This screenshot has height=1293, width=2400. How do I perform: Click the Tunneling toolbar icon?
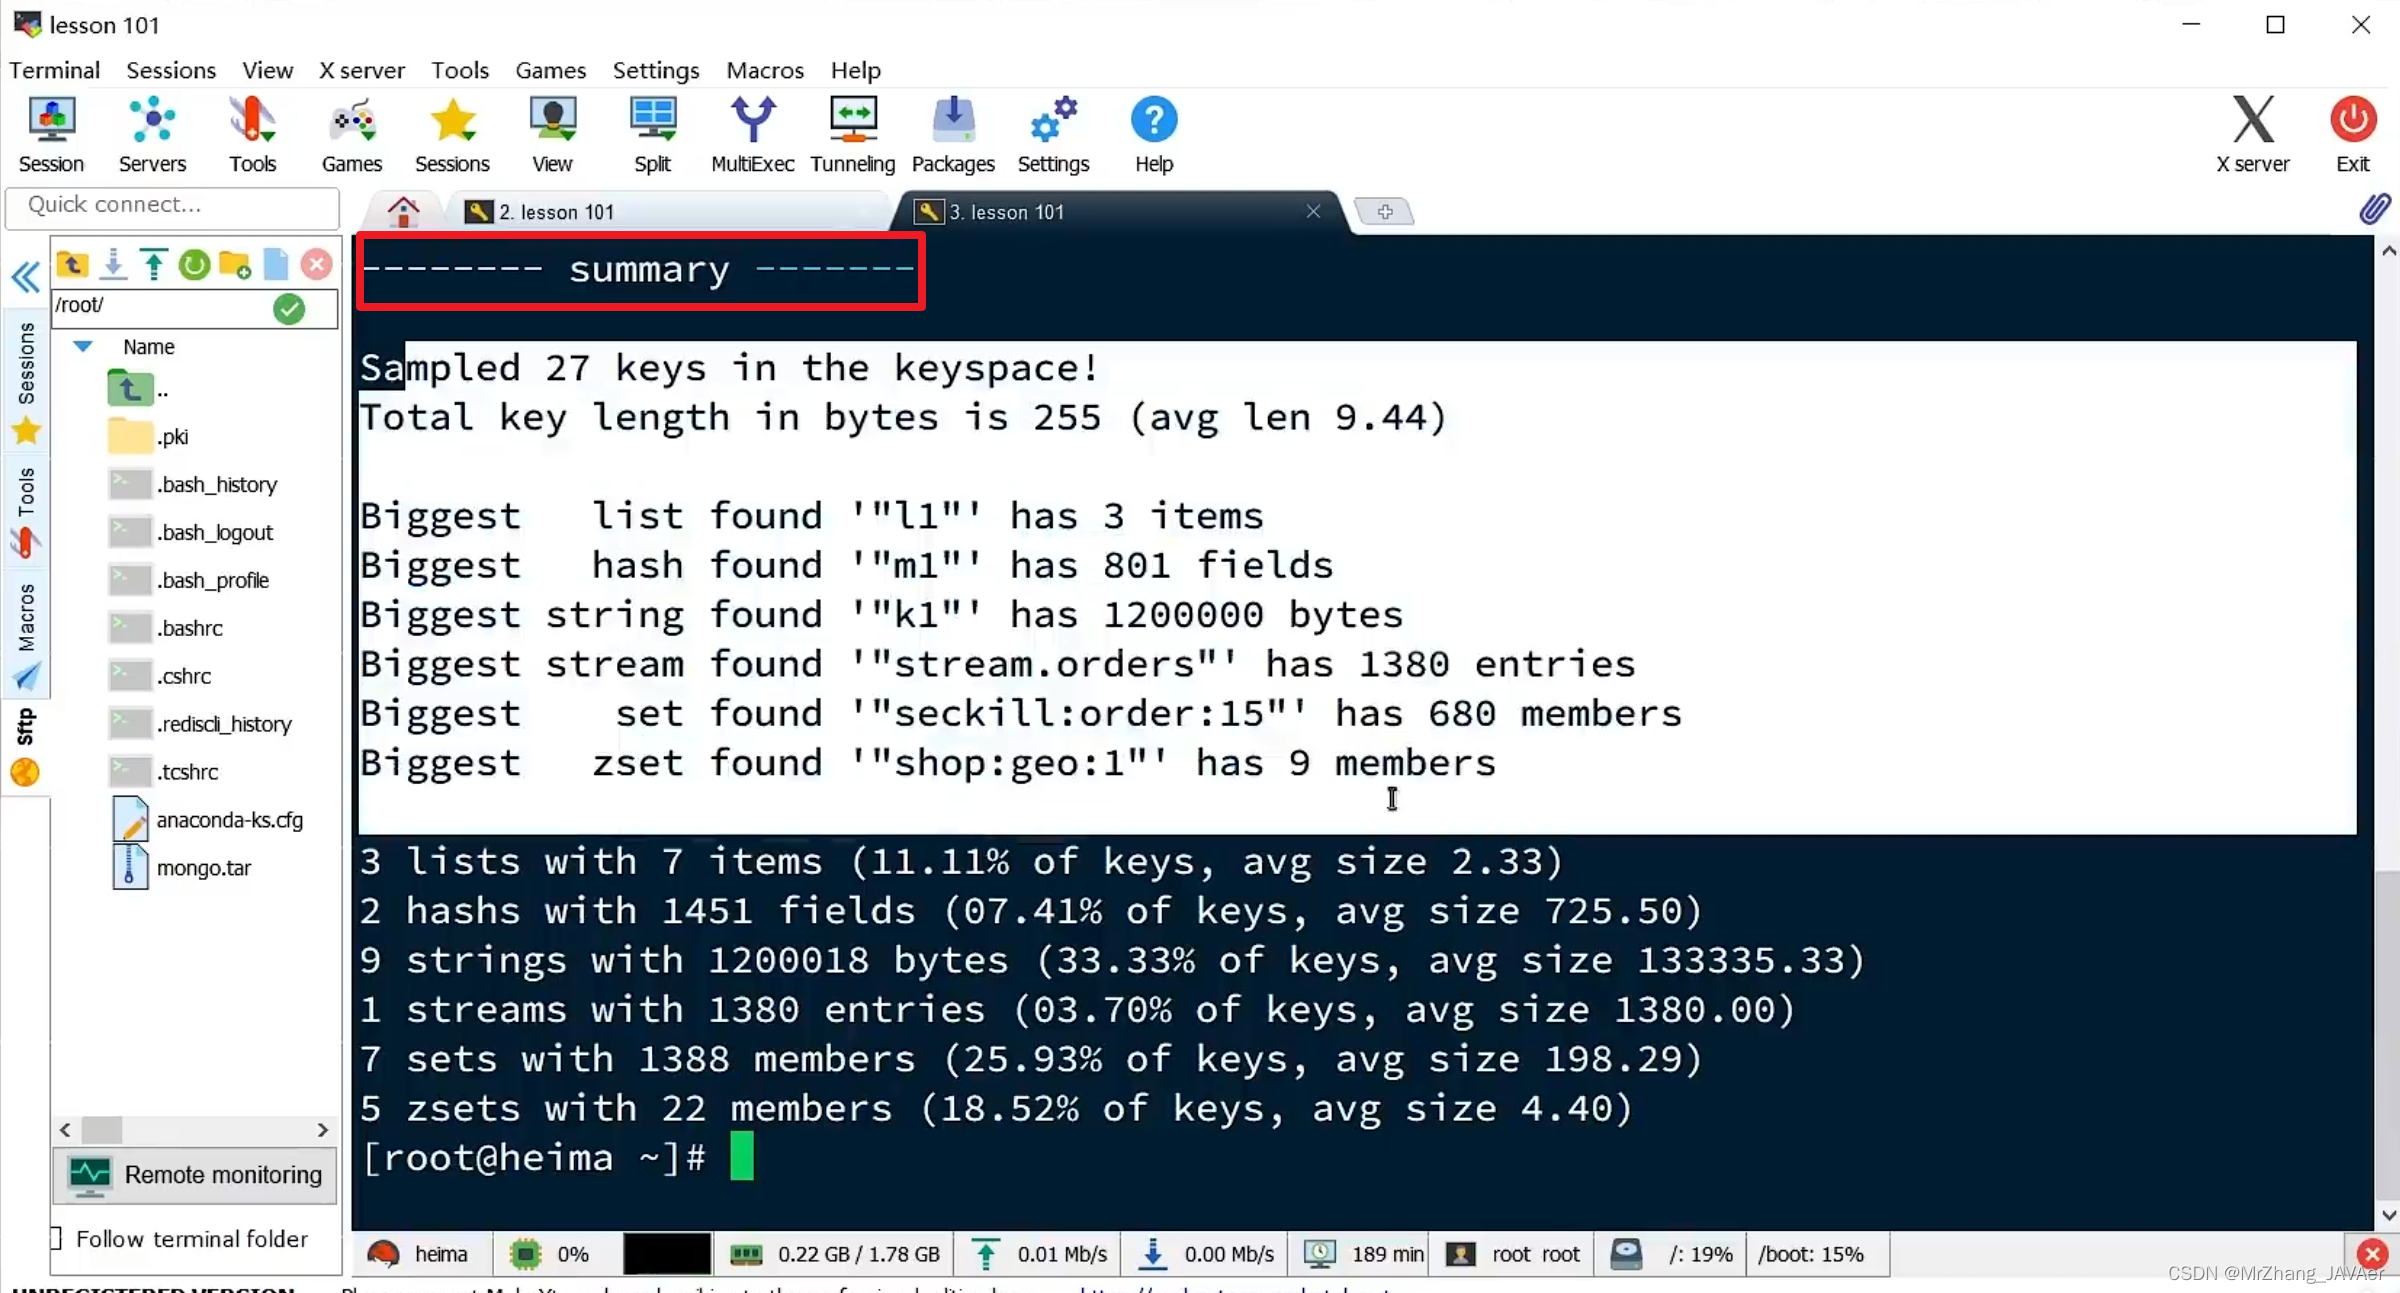852,134
